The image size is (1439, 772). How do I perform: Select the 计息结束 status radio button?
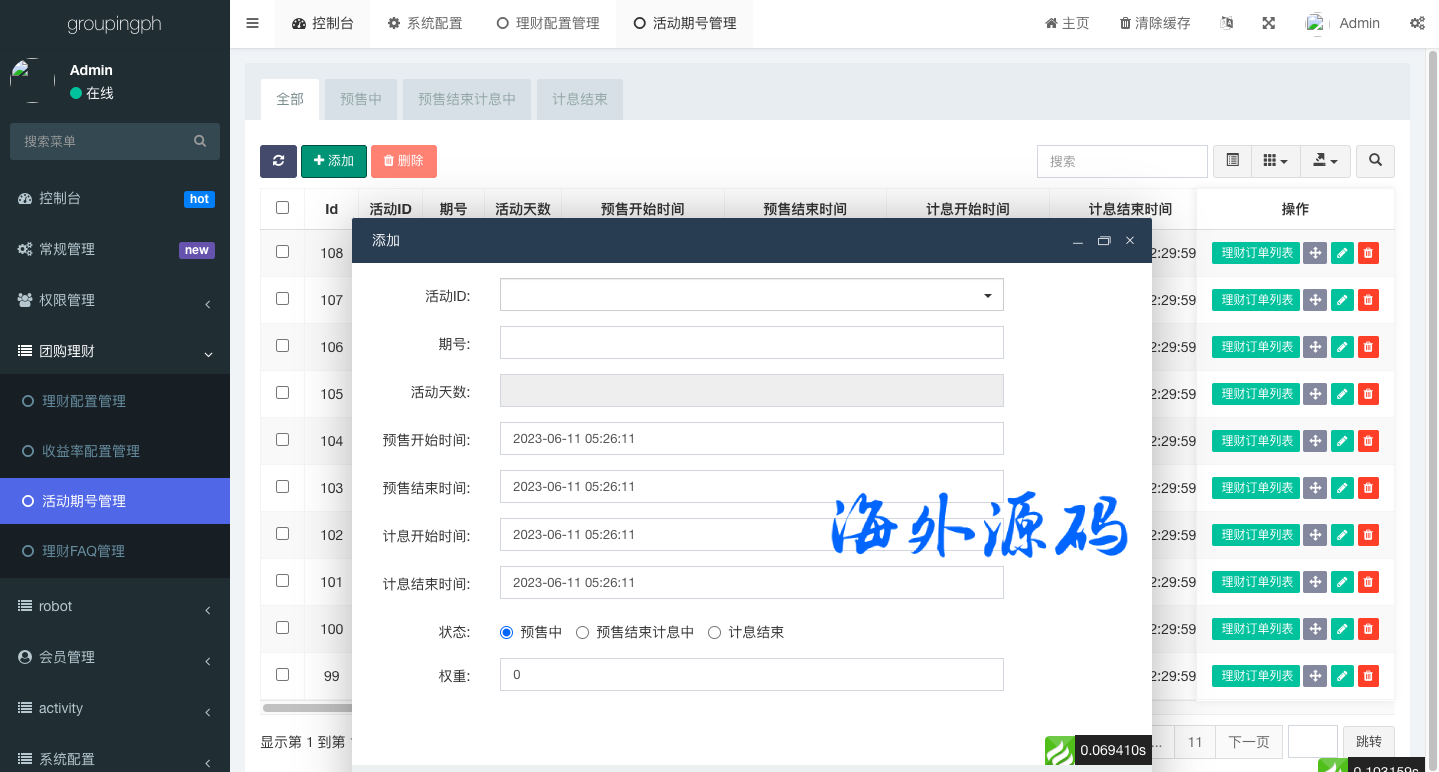pyautogui.click(x=715, y=632)
